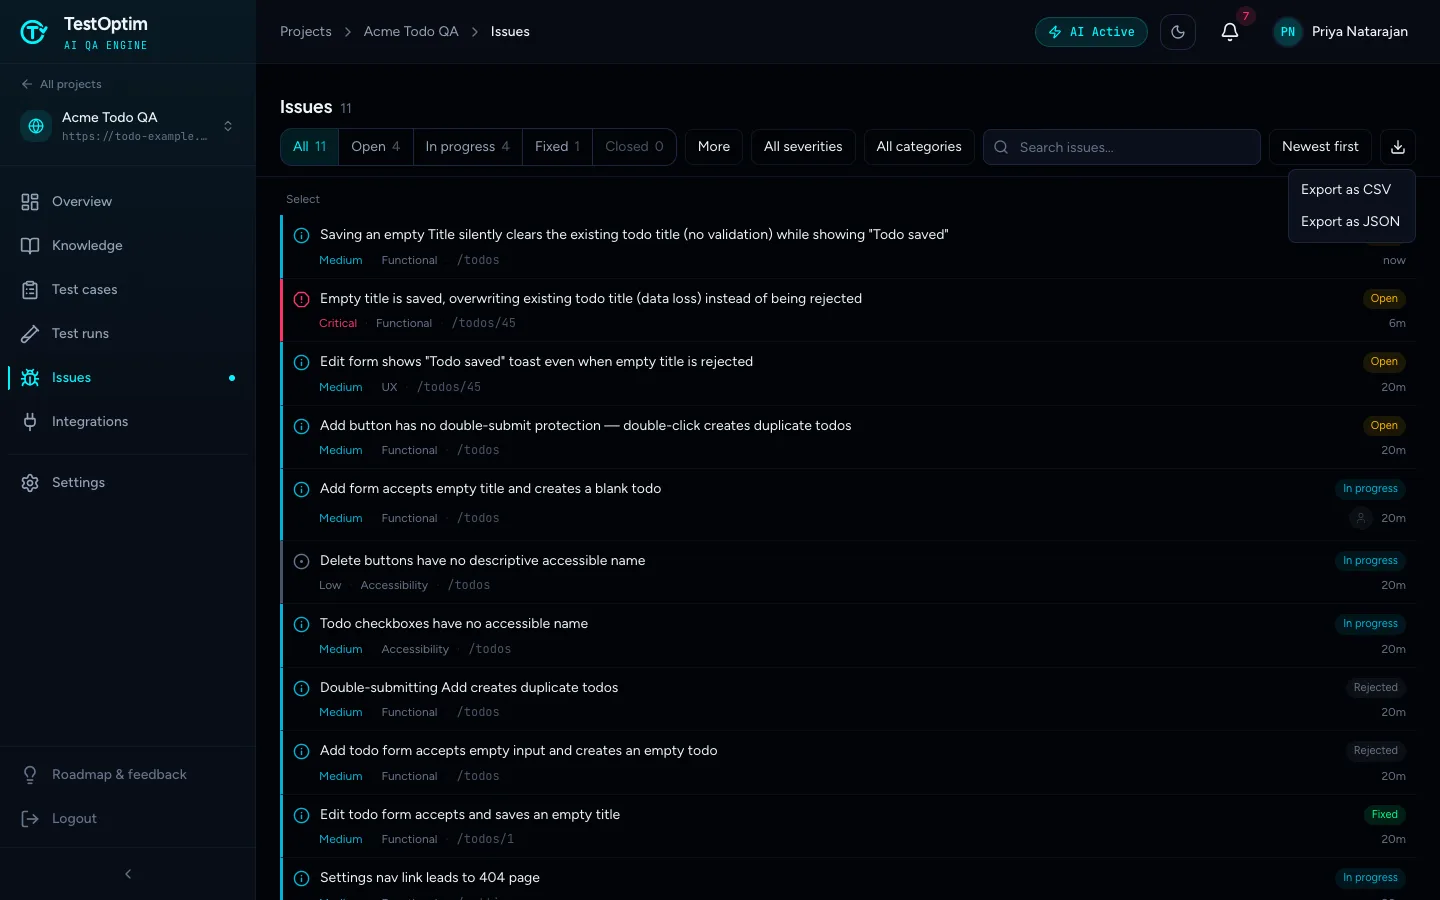Choose Export as JSON

[1352, 222]
